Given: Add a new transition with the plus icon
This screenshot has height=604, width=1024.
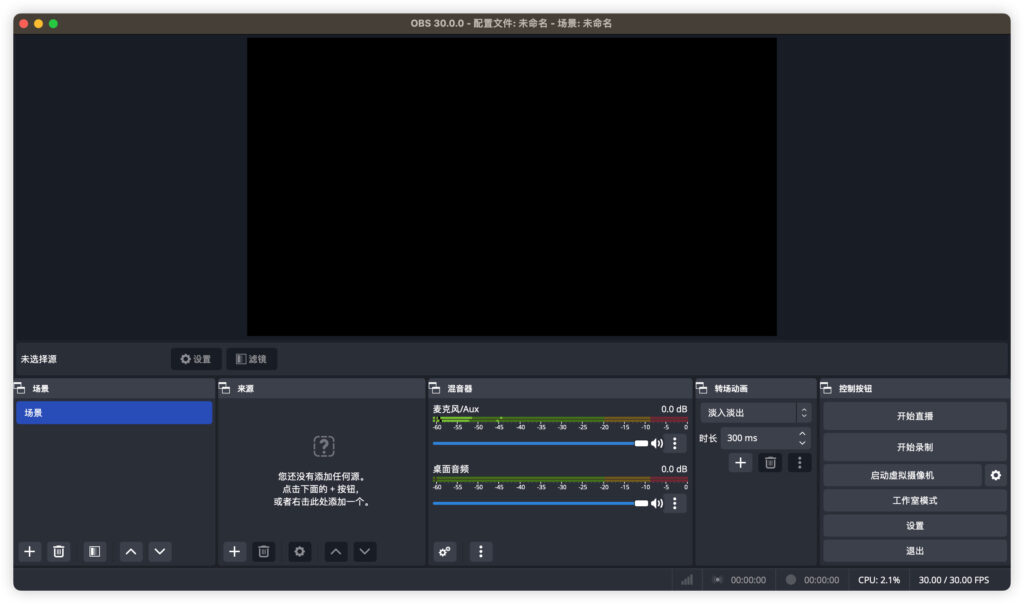Looking at the screenshot, I should [x=739, y=462].
